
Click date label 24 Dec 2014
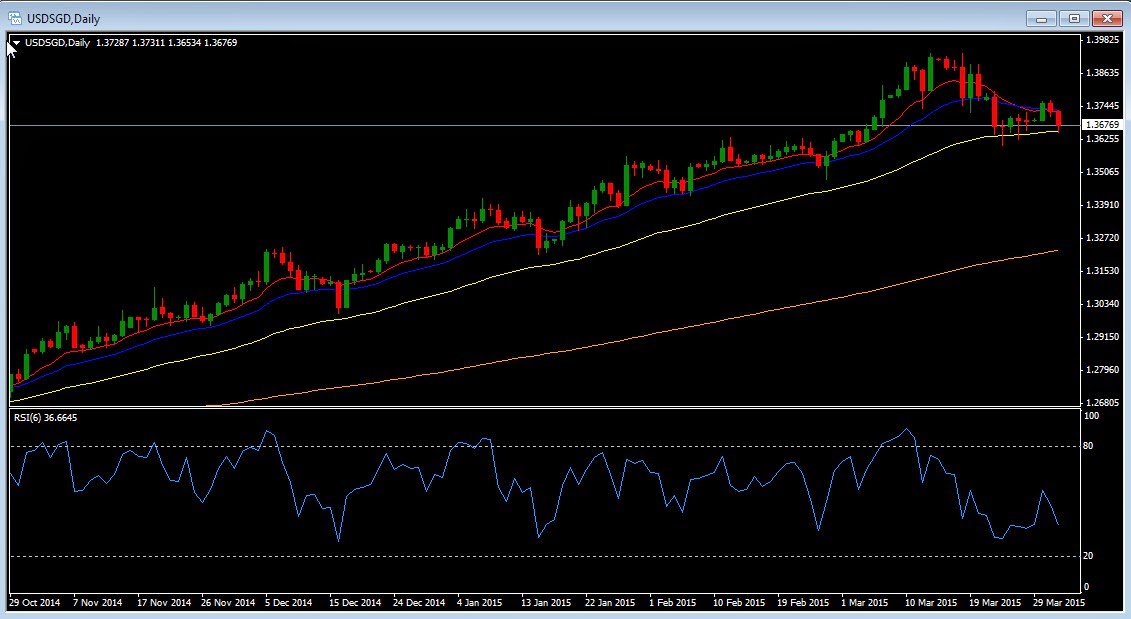pyautogui.click(x=419, y=602)
